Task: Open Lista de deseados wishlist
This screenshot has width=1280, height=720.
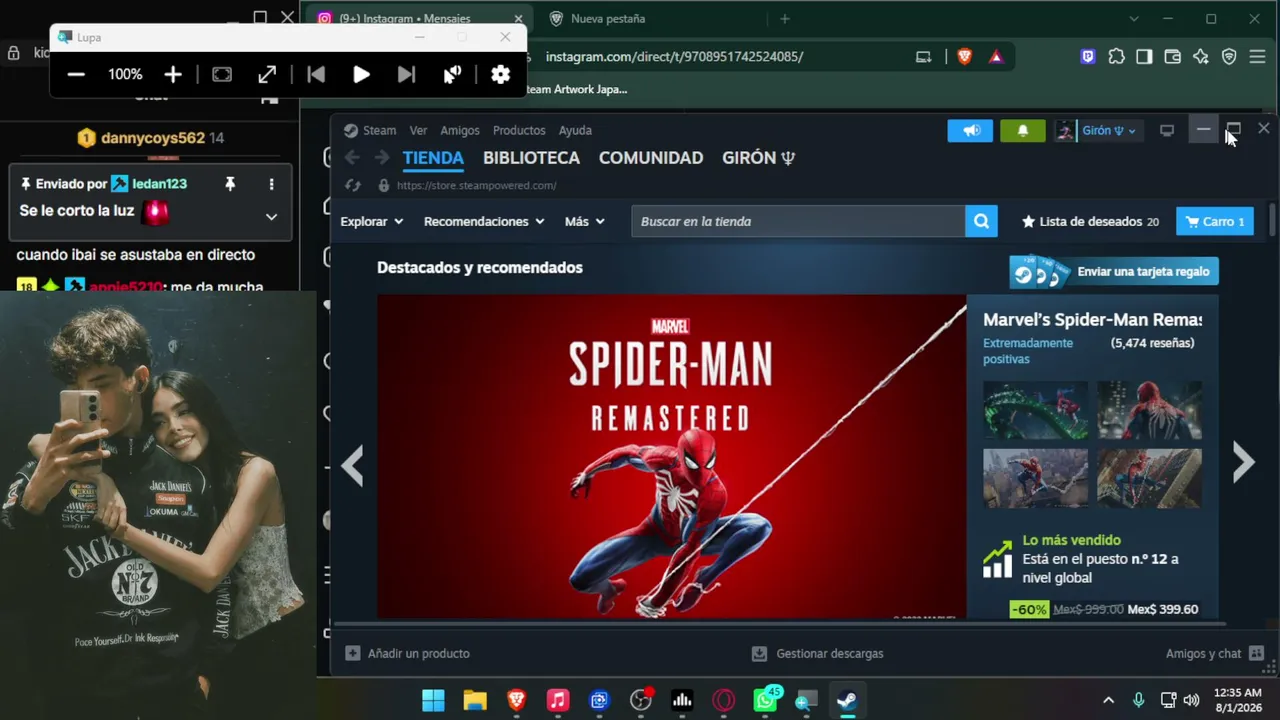Action: click(x=1090, y=221)
